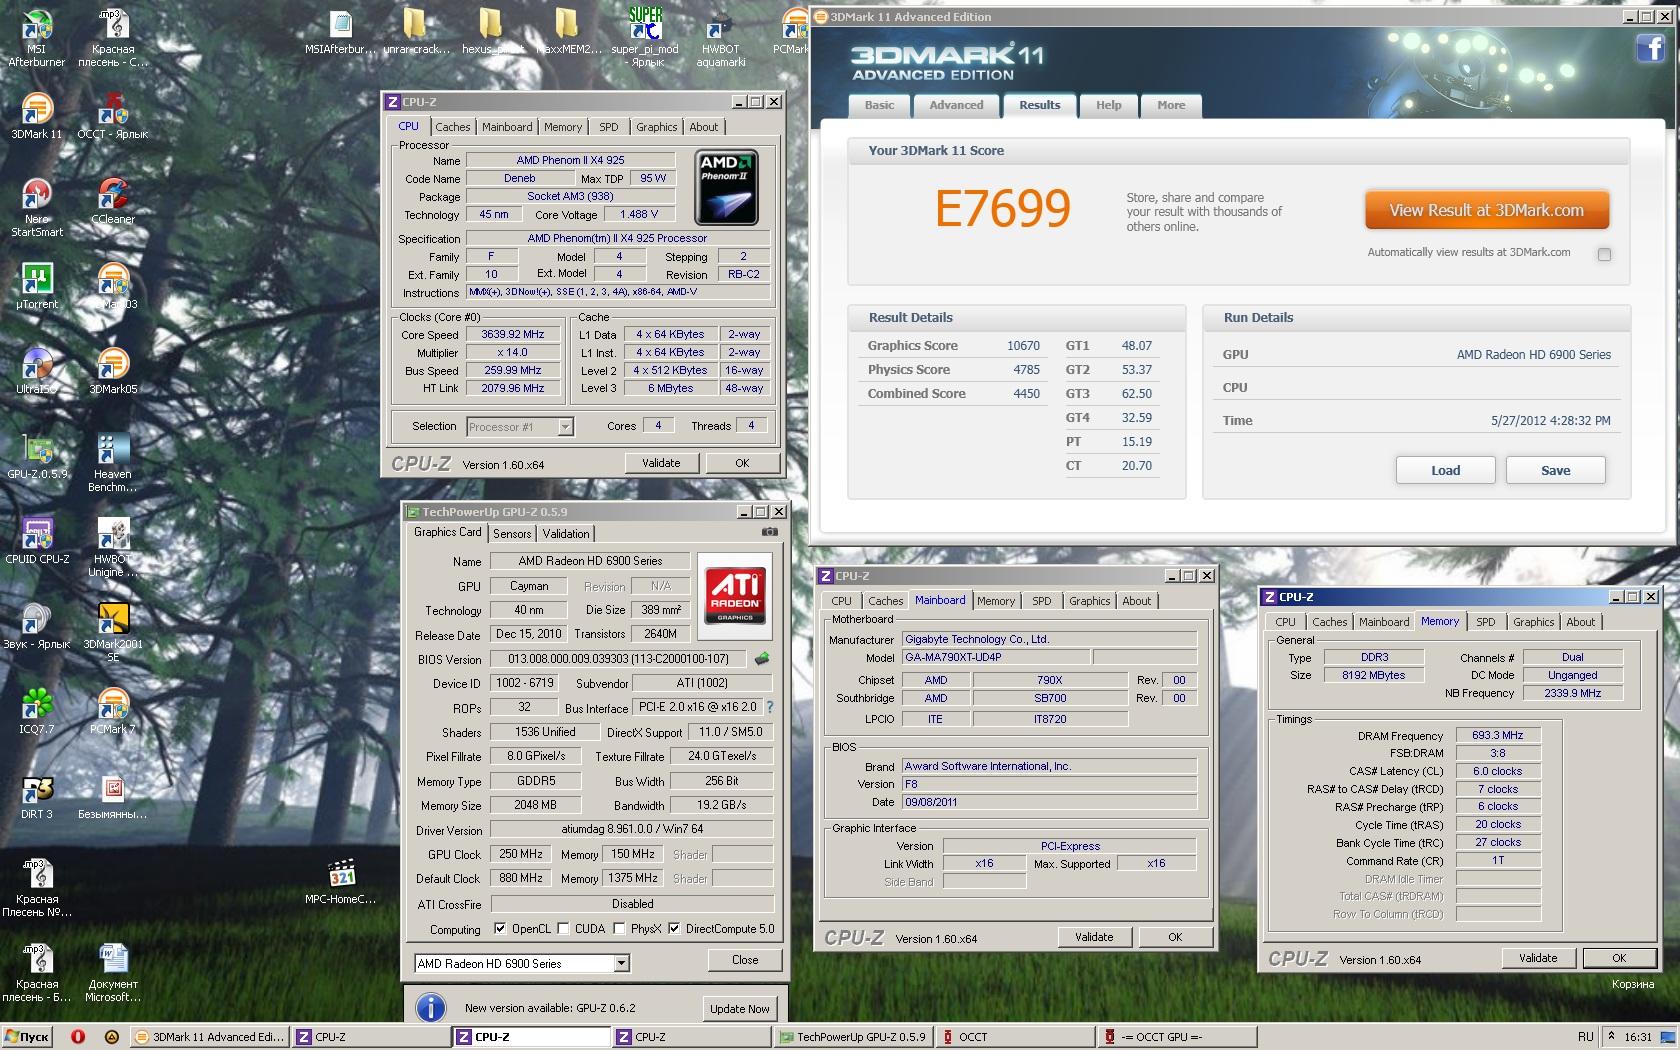Open Microsoft document desktop icon
Screen dimensions: 1680x1050
click(x=113, y=972)
